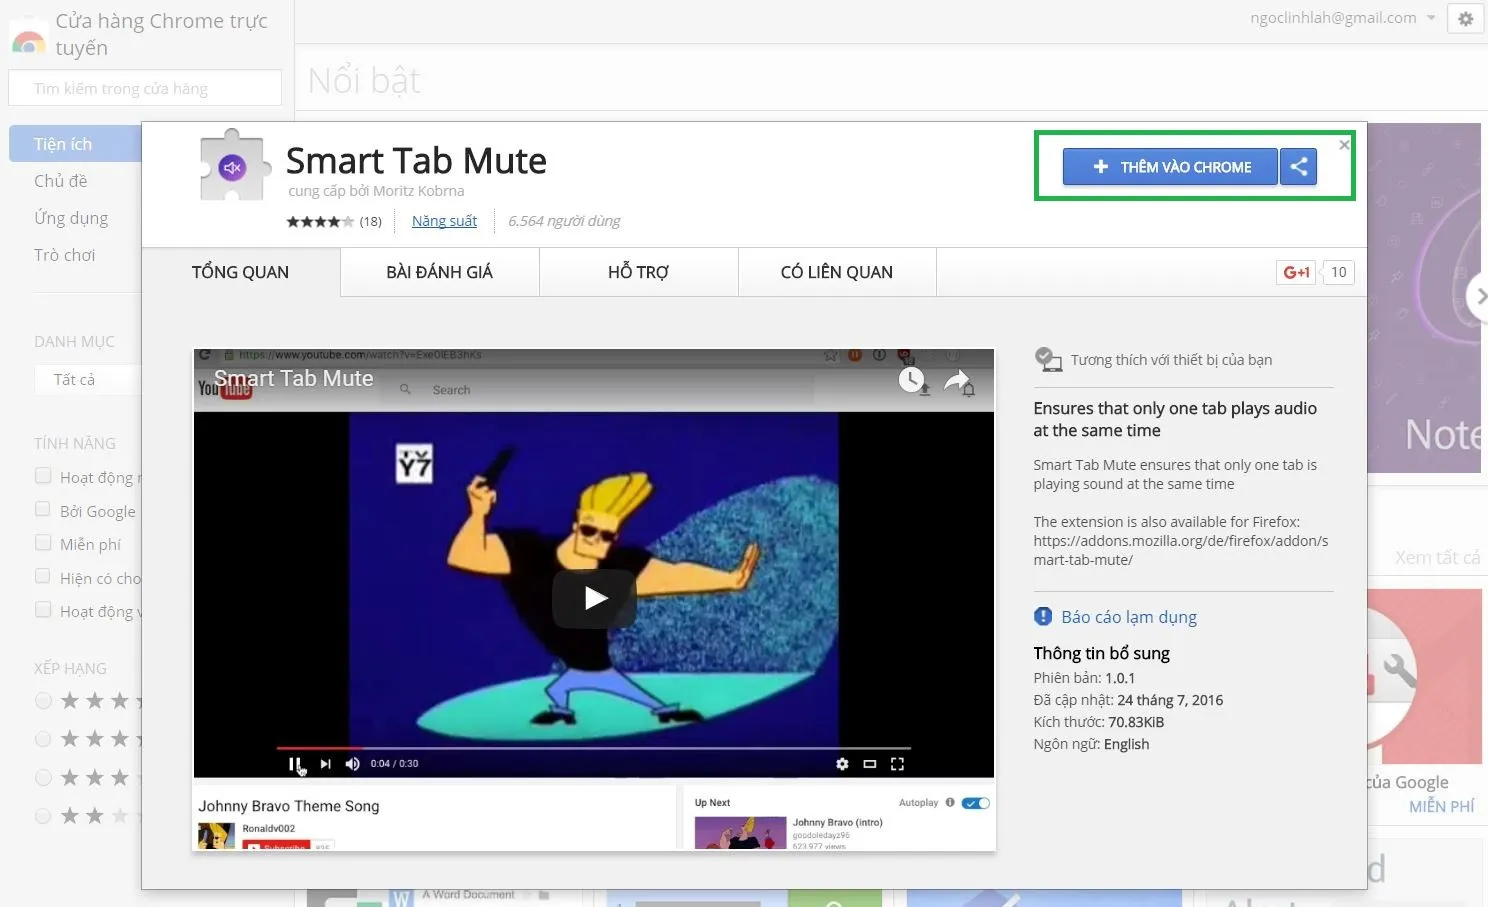Pause the video with pause icon
The height and width of the screenshot is (907, 1488).
(x=295, y=763)
